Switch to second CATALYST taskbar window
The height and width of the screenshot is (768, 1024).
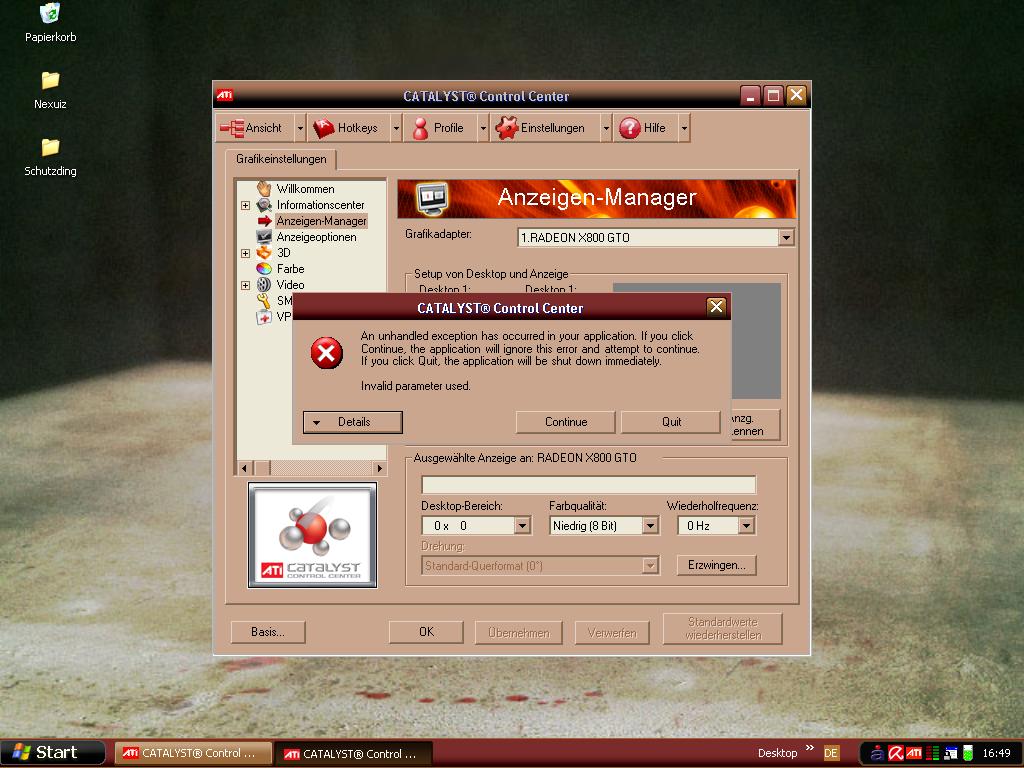coord(353,754)
